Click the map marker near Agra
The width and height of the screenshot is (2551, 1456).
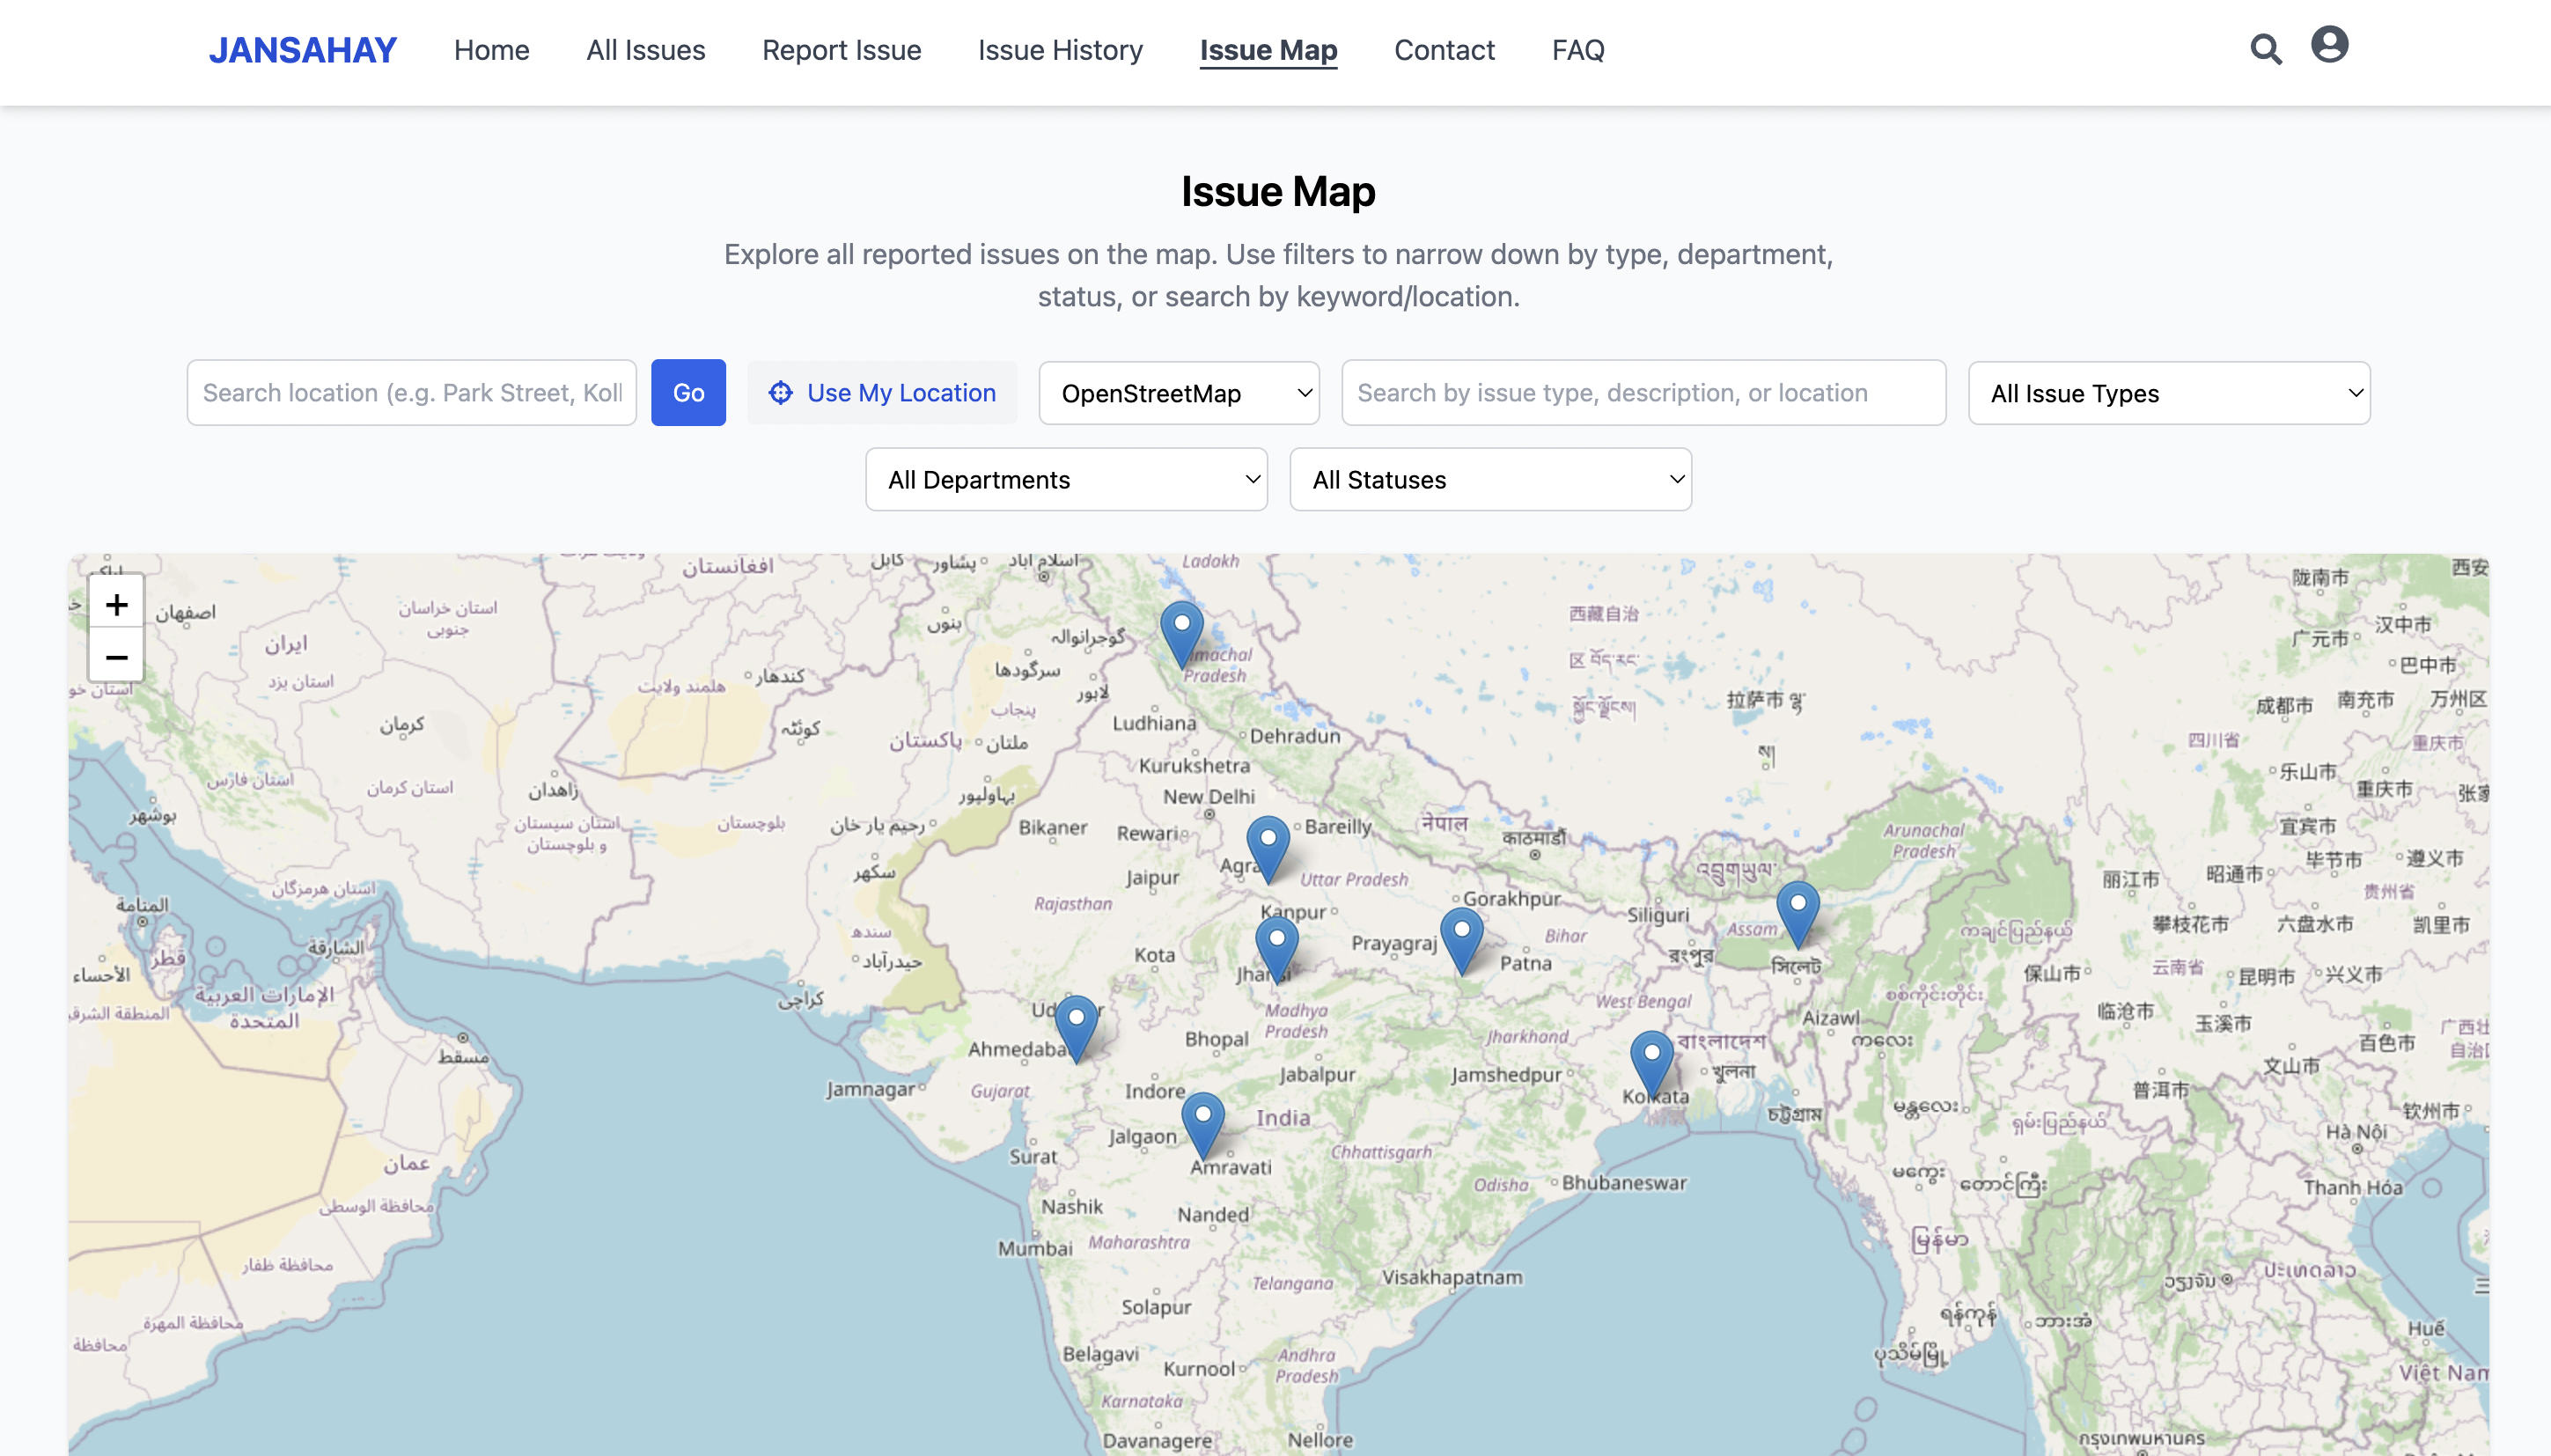coord(1267,848)
